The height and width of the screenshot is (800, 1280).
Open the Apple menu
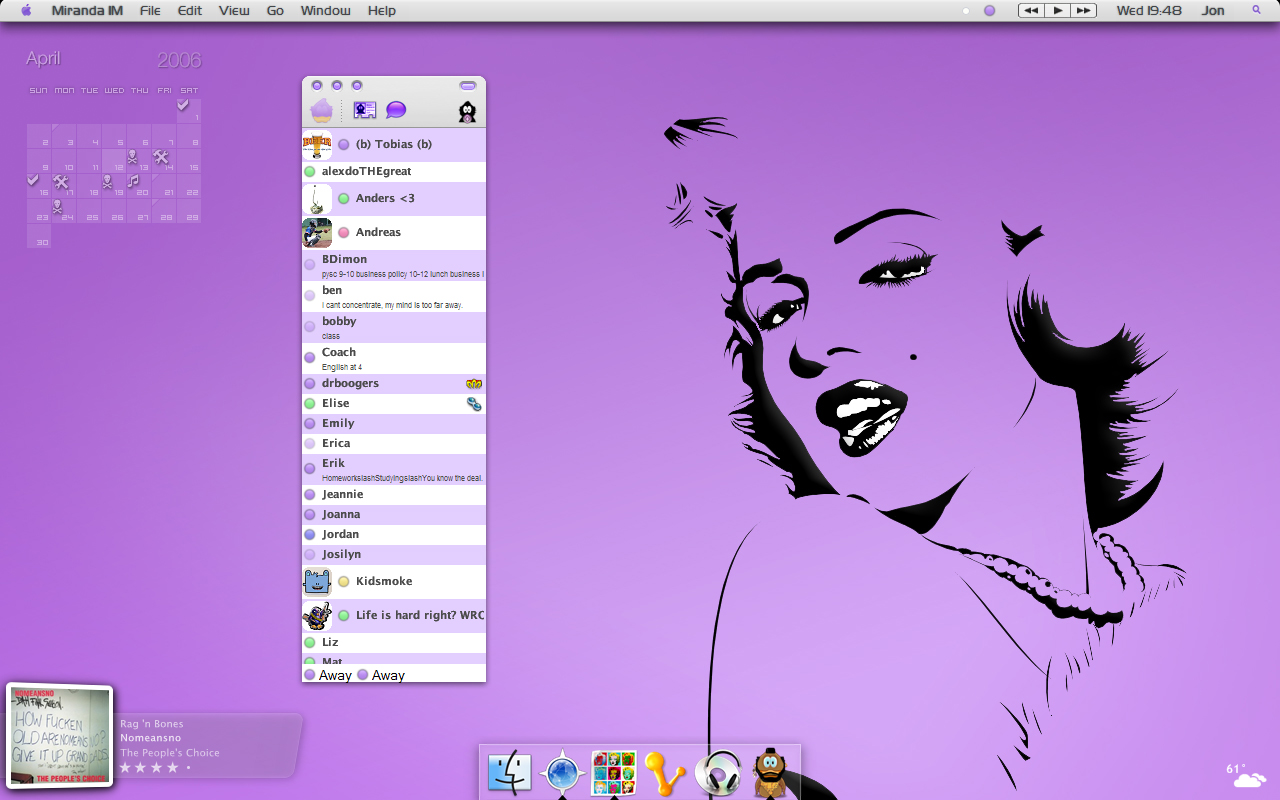pos(26,10)
